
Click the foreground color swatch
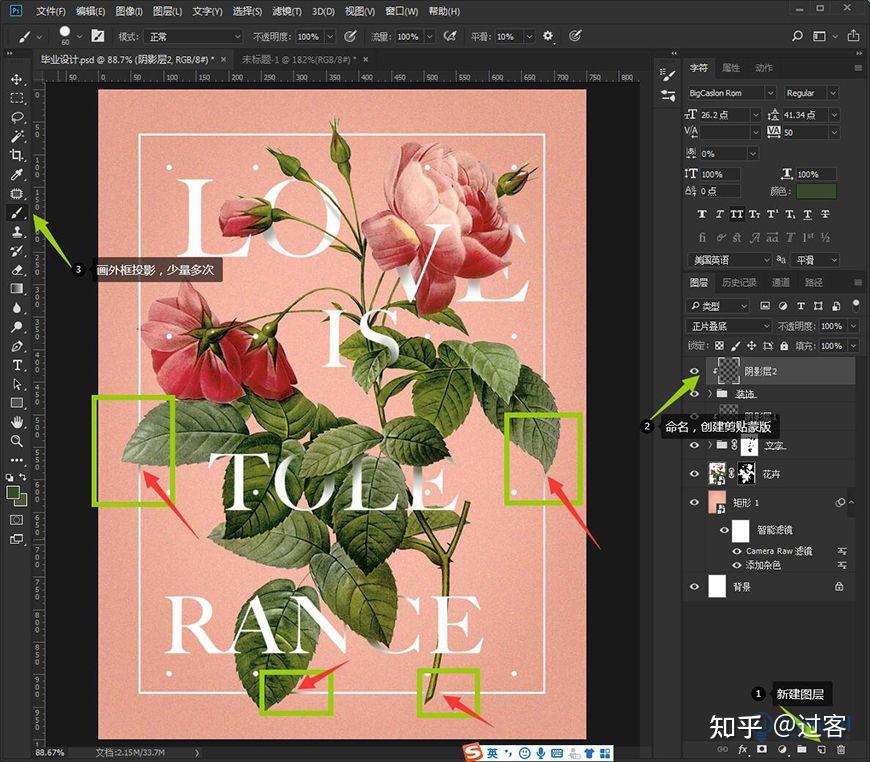tap(13, 492)
